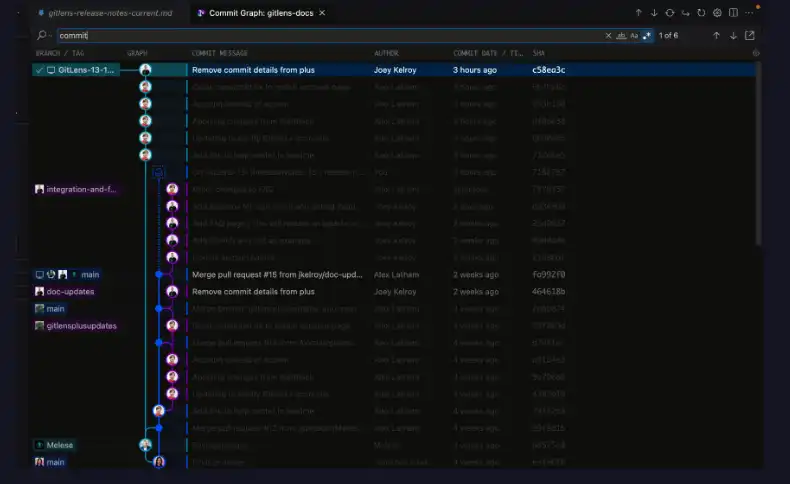Click author Joey Kelroy on top row
The image size is (790, 484).
[x=395, y=70]
